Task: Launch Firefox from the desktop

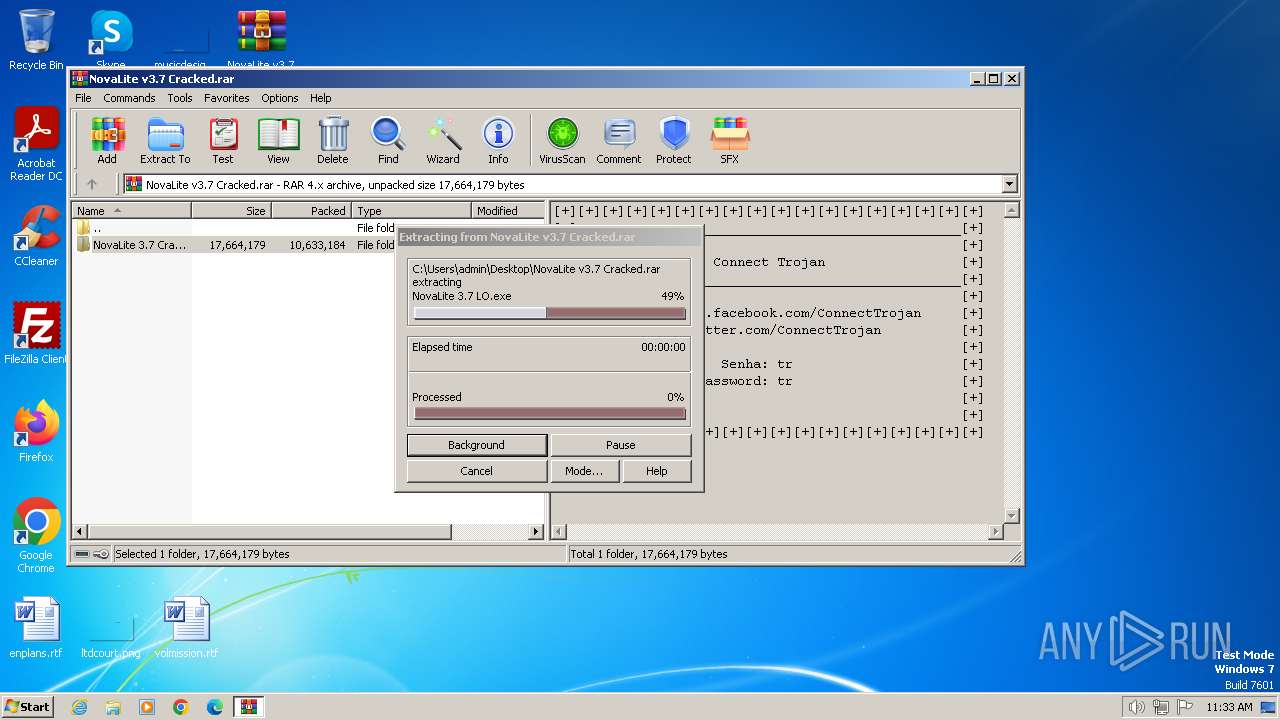Action: click(36, 432)
